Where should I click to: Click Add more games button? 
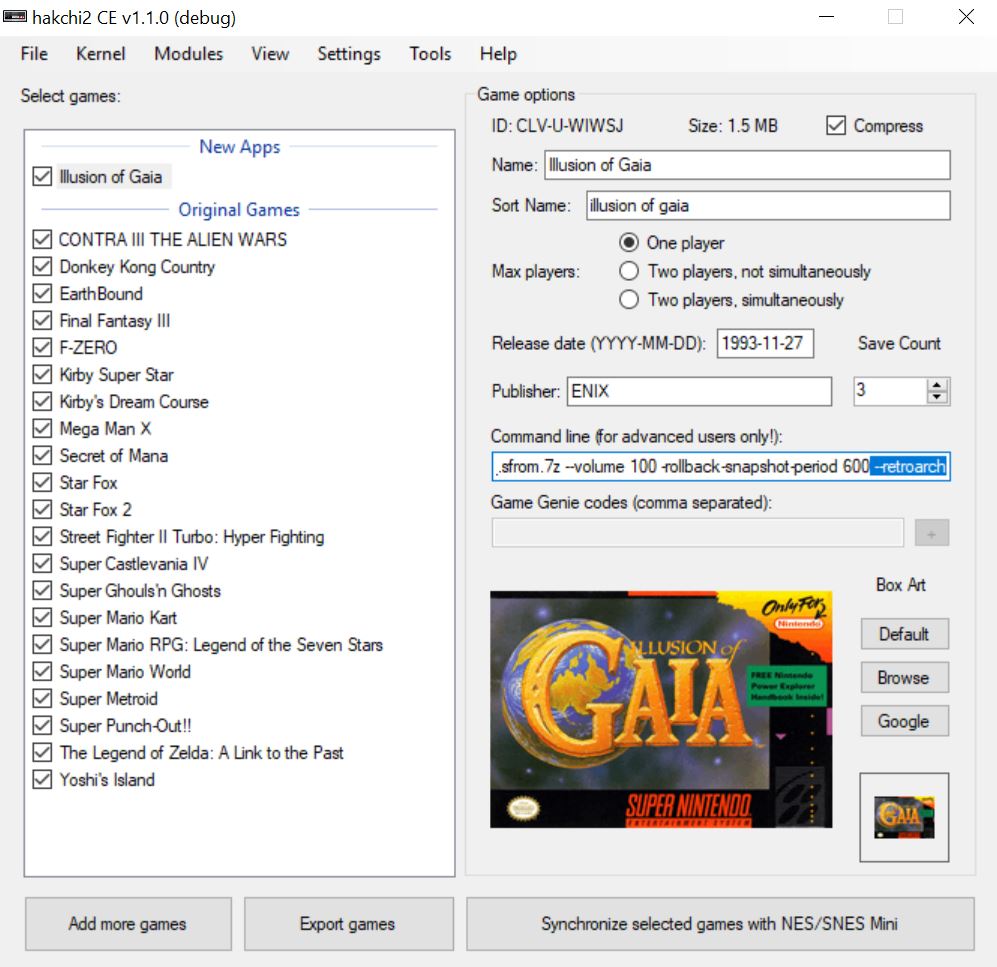pos(128,924)
